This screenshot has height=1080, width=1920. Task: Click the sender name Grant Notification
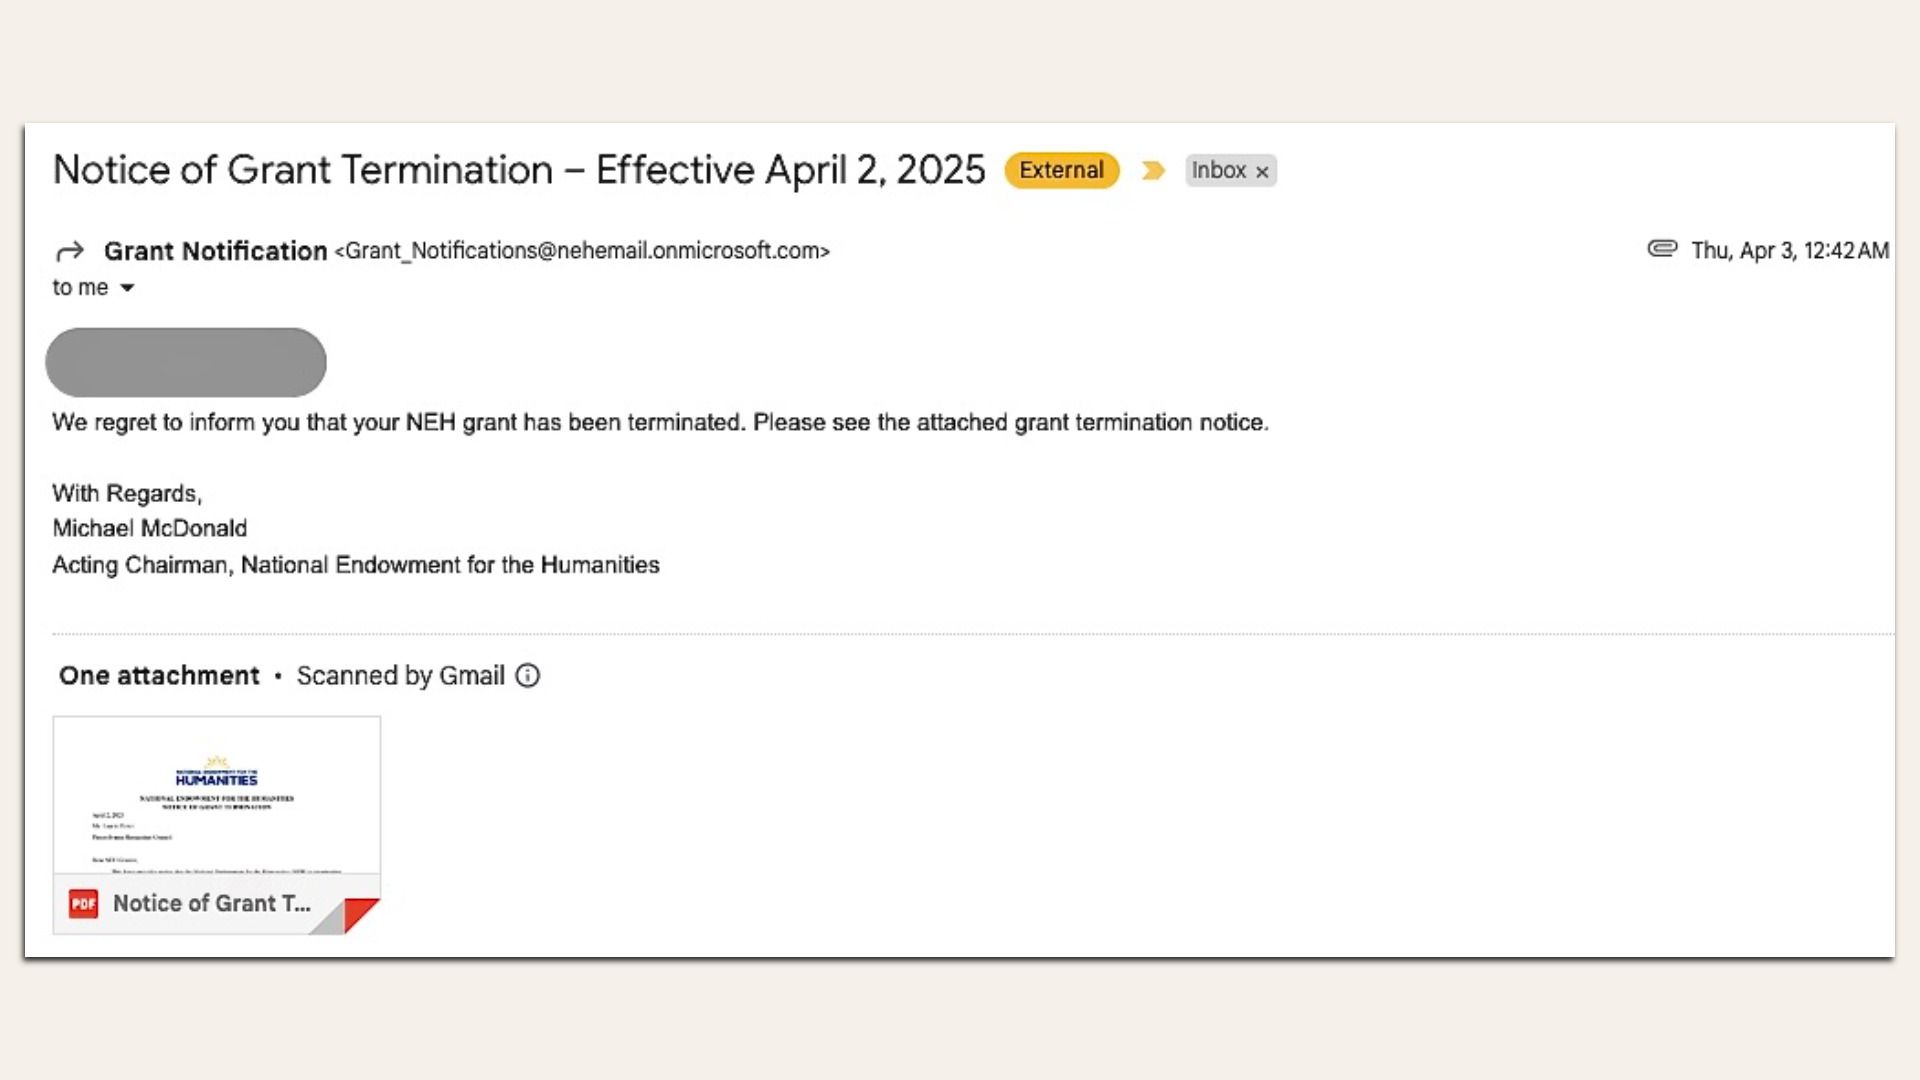[213, 251]
